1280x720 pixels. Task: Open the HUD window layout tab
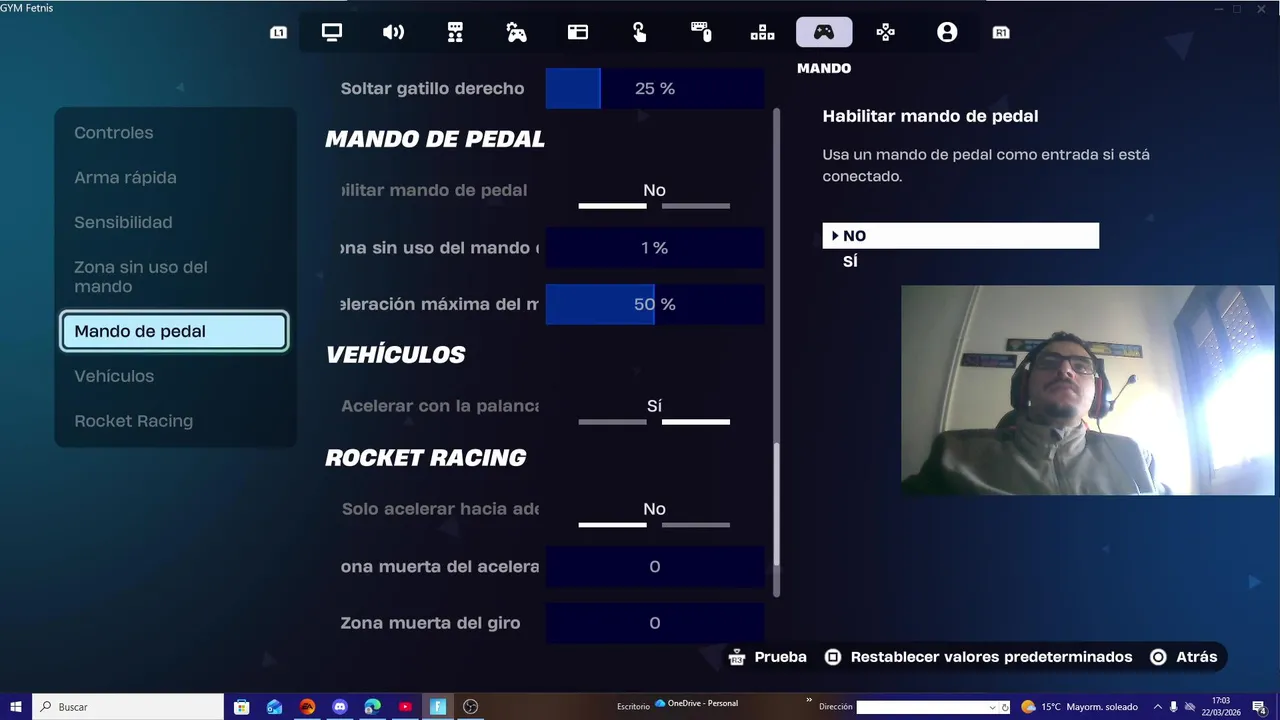(578, 32)
